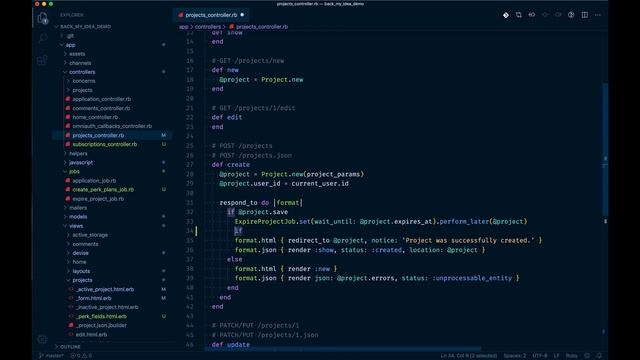
Task: Click the open changes icon in the editor toolbar
Action: pos(519,15)
